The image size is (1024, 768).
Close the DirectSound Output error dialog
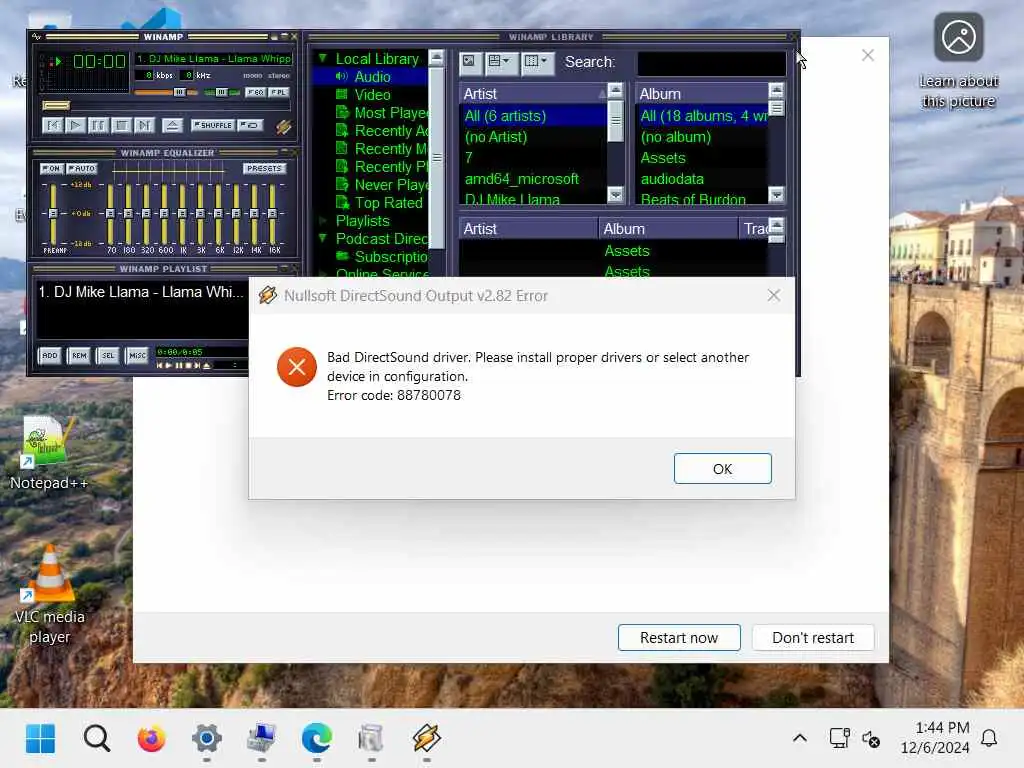pos(774,295)
